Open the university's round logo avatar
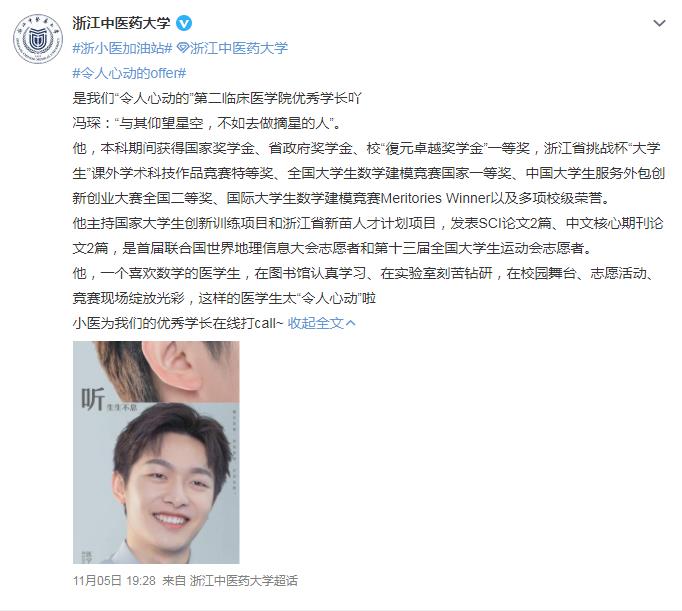 [x=35, y=39]
